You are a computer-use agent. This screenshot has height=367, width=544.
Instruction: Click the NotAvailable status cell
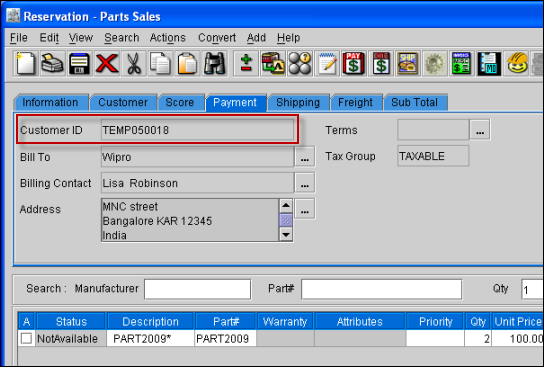coord(71,339)
